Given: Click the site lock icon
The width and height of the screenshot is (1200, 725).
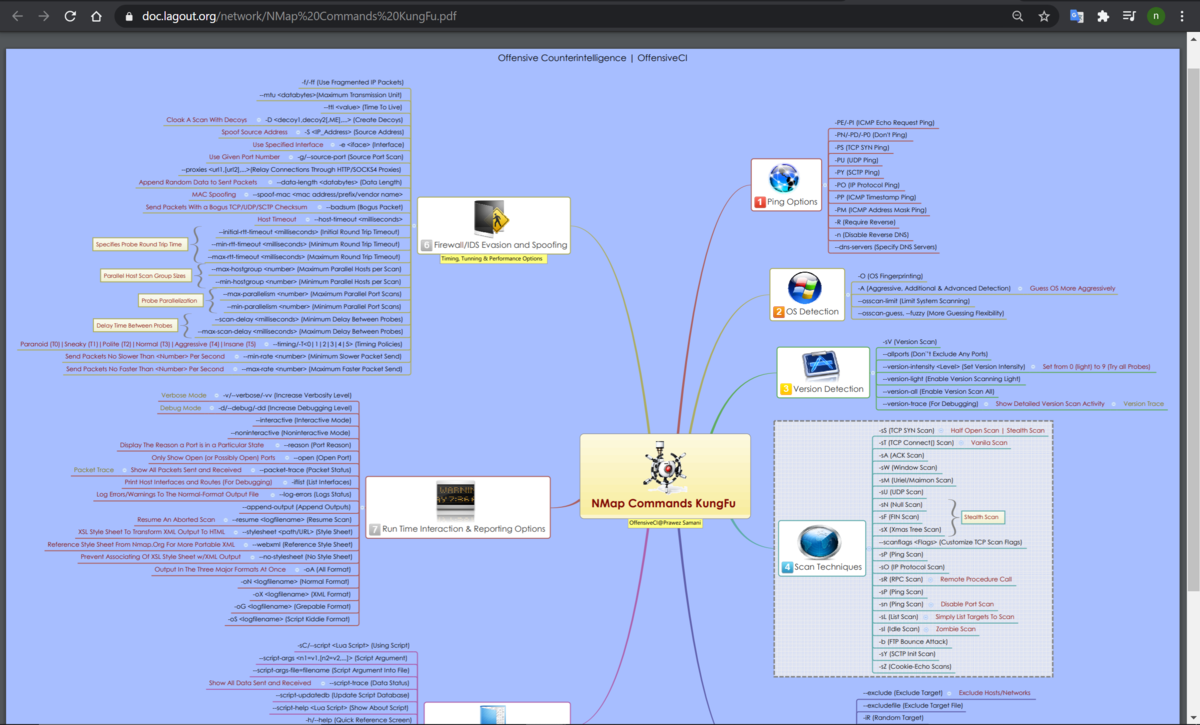Looking at the screenshot, I should point(128,17).
